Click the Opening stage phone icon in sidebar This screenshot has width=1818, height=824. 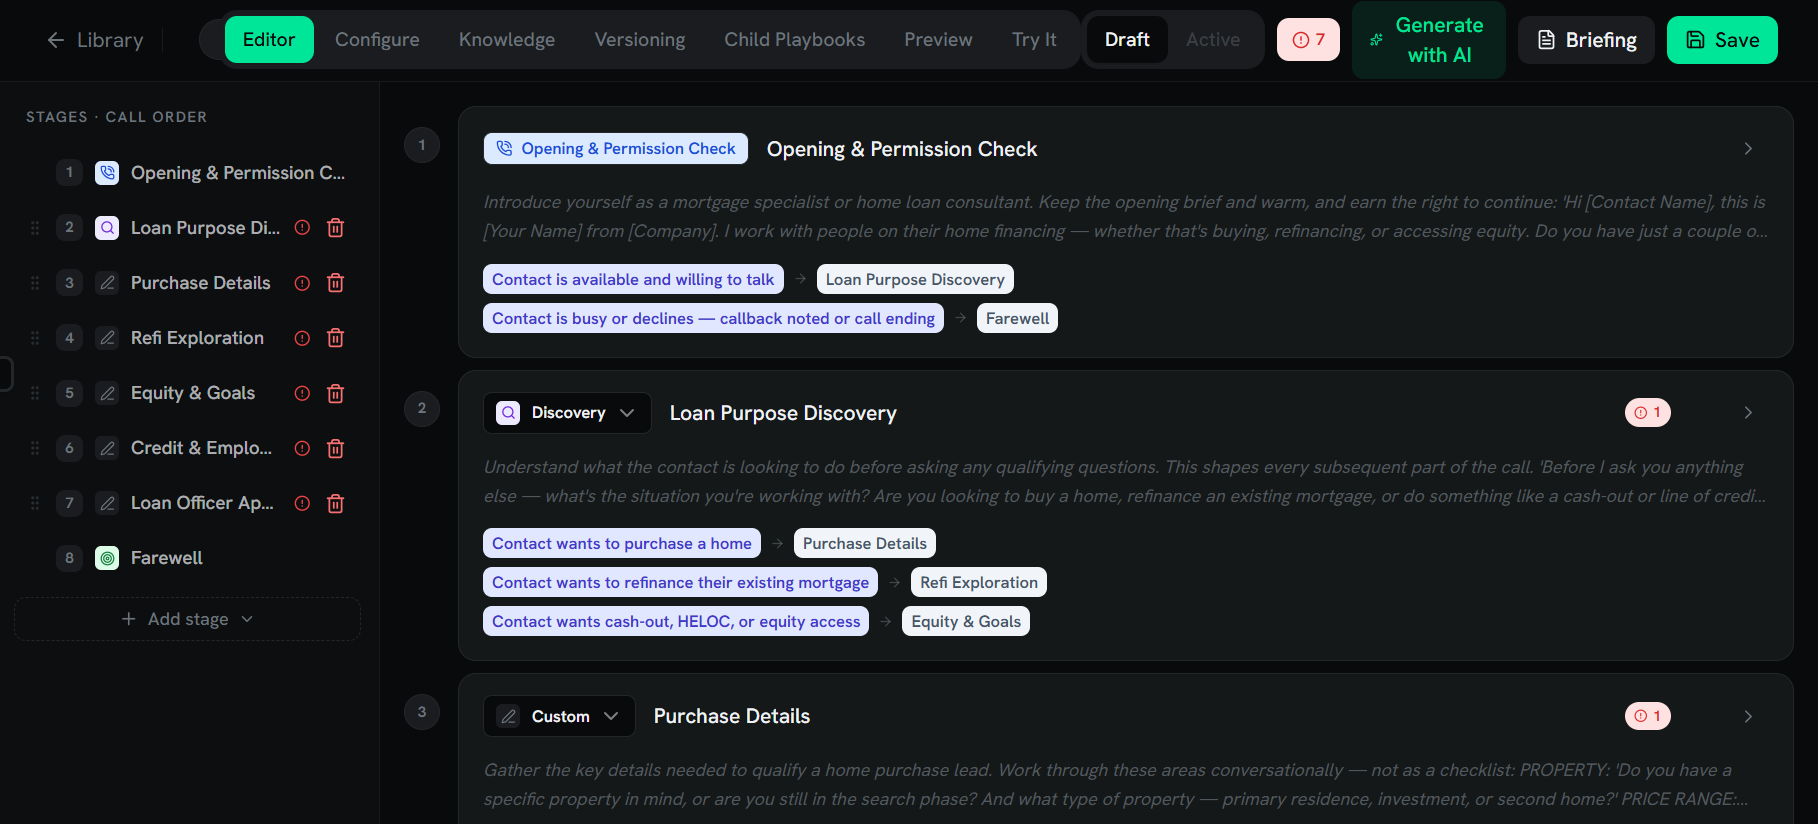click(107, 173)
